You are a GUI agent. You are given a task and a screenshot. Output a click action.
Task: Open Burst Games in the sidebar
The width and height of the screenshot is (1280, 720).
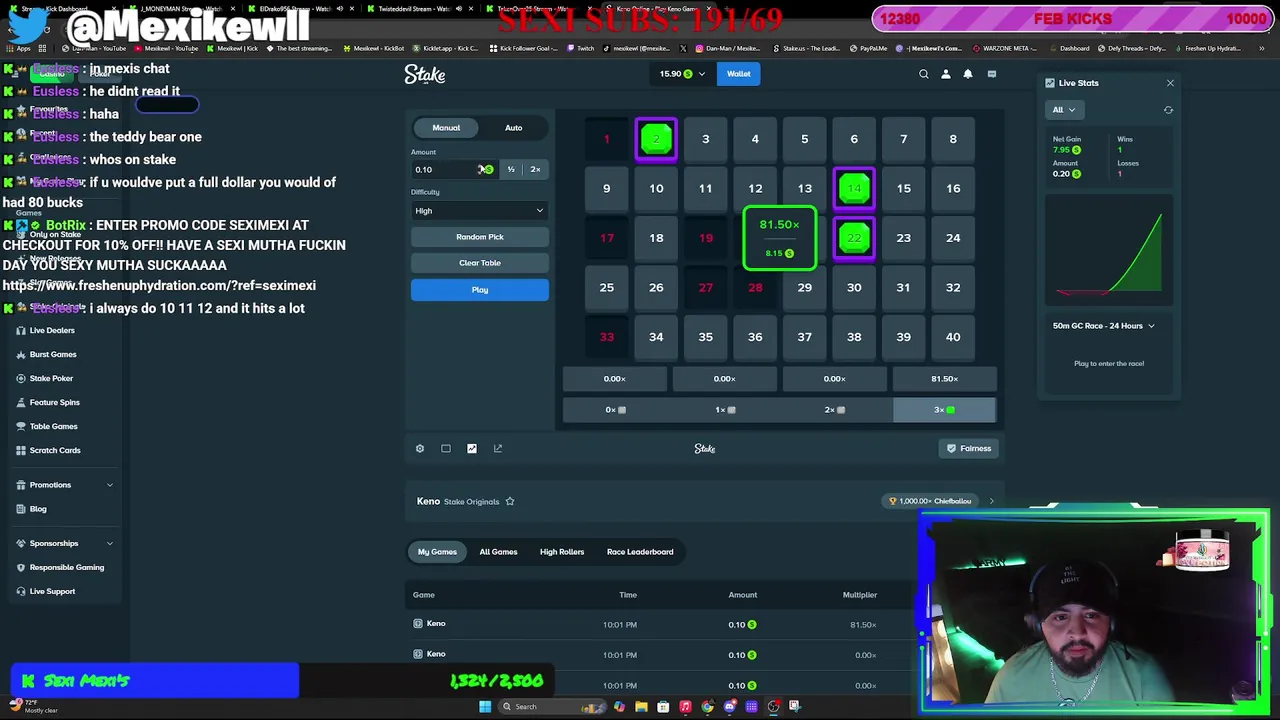53,354
